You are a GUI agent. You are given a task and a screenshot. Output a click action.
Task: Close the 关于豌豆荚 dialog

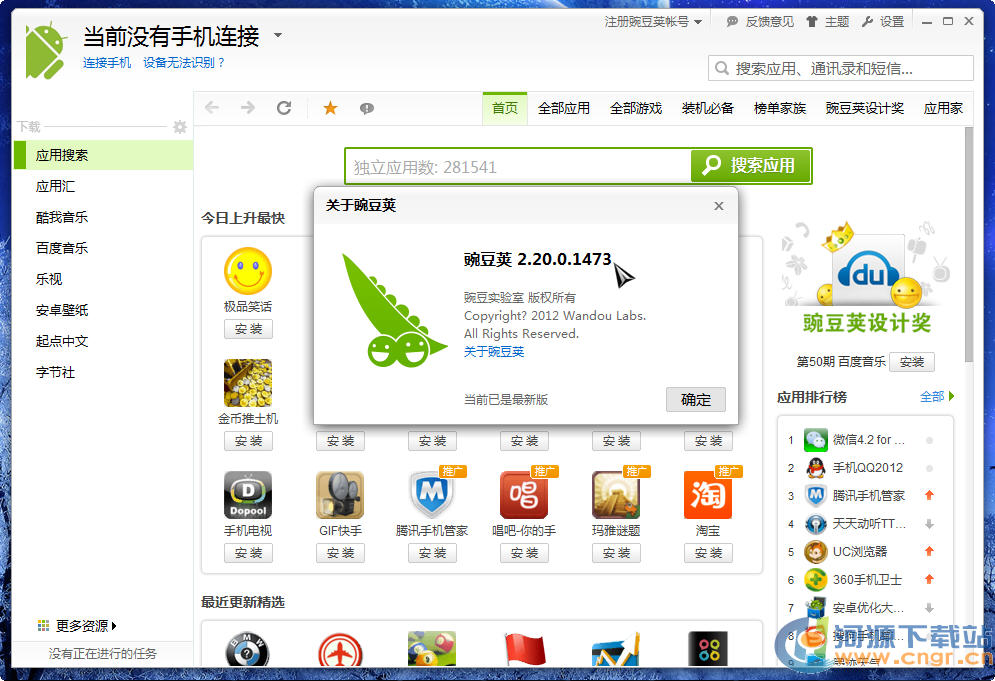click(718, 206)
